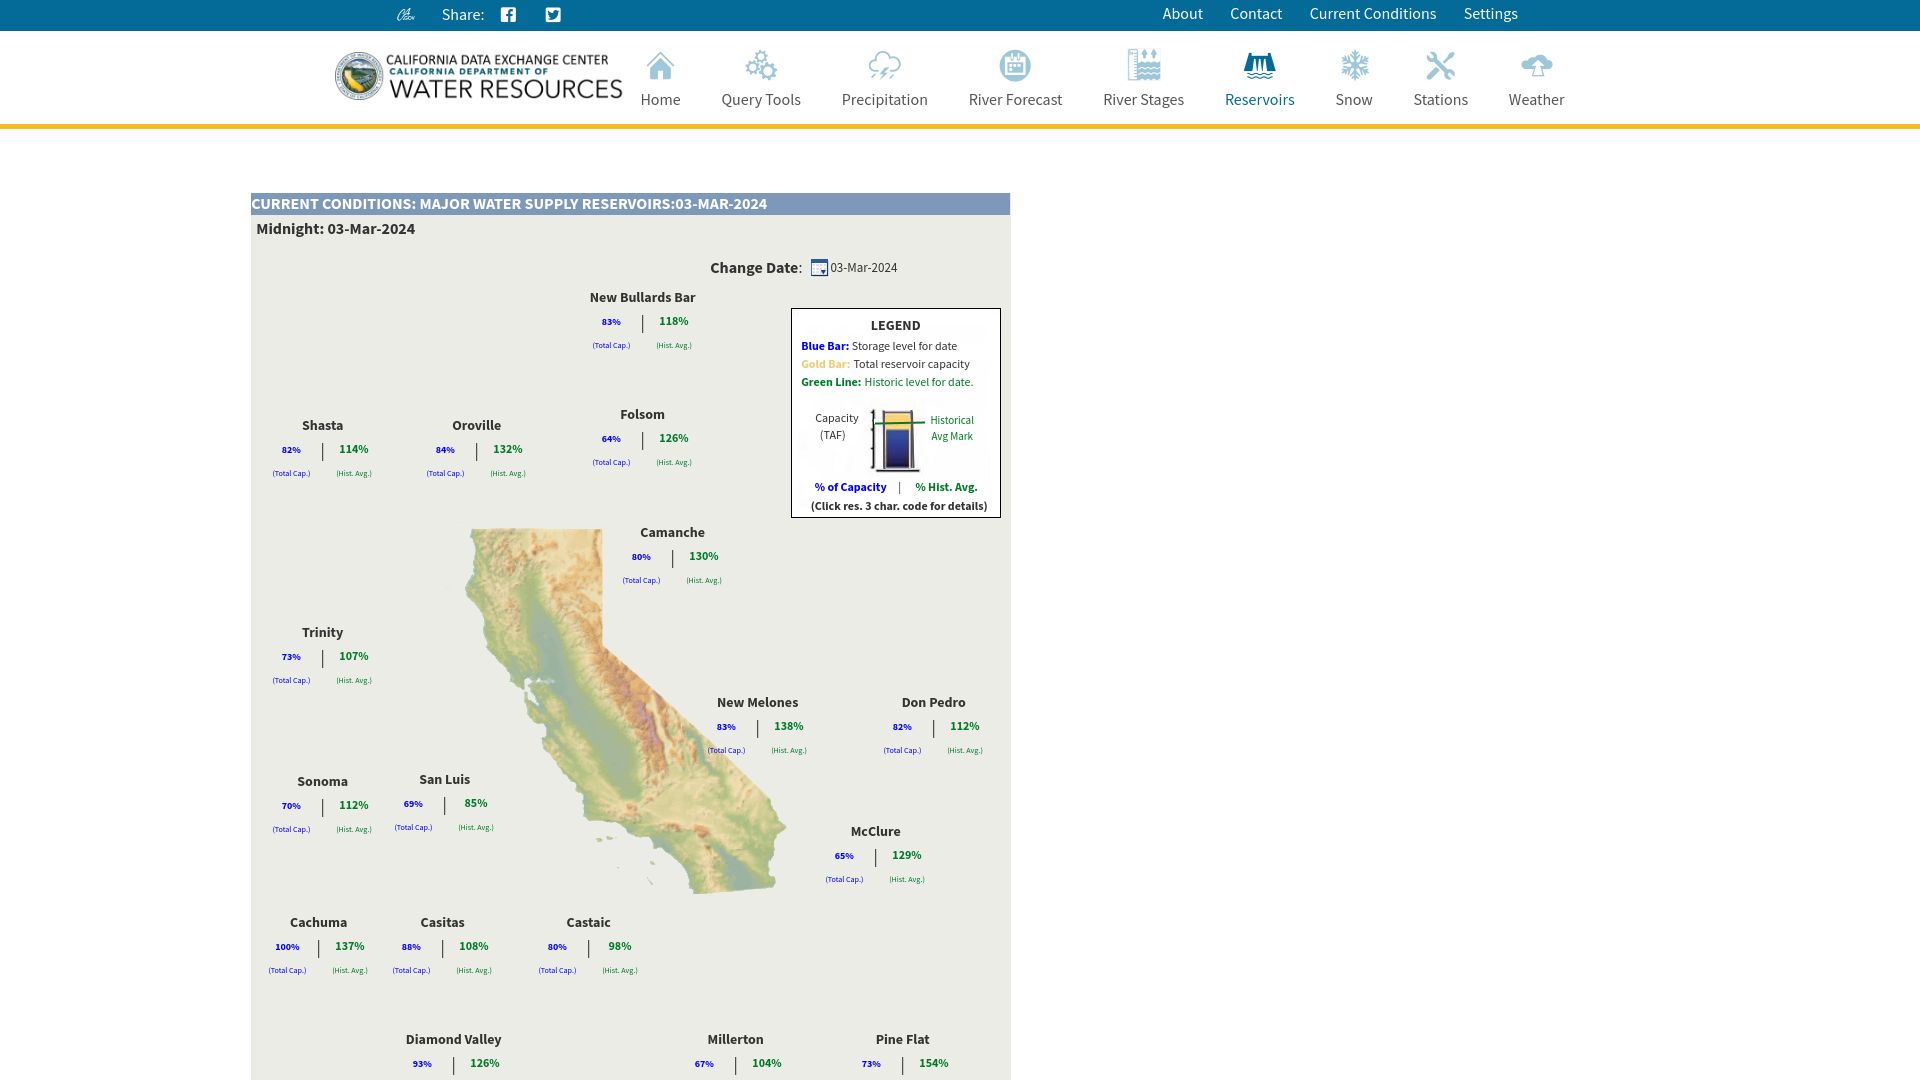
Task: Click Trinity 107% historical average value
Action: (354, 657)
